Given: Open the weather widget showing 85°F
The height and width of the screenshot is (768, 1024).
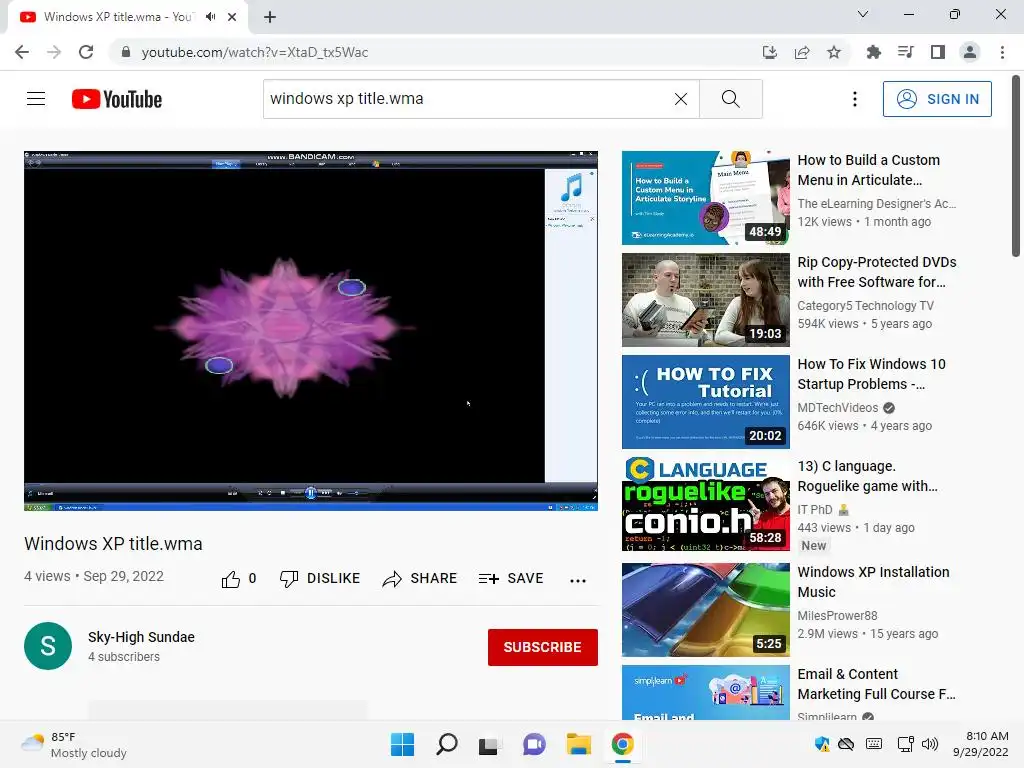Looking at the screenshot, I should [x=74, y=744].
